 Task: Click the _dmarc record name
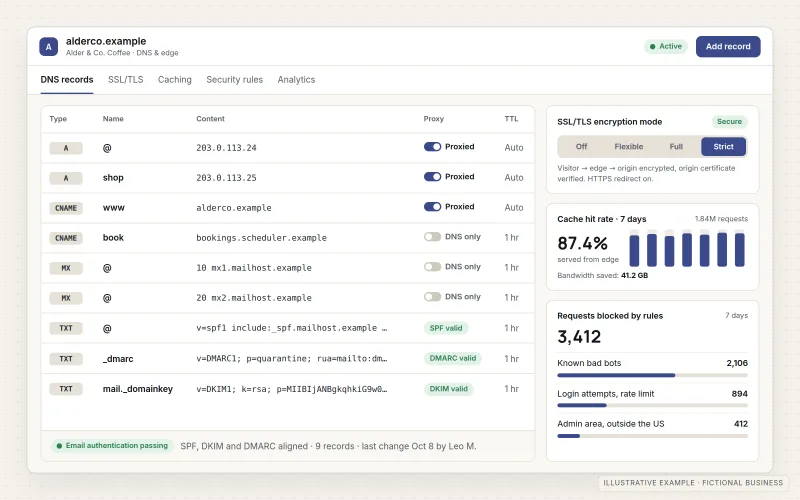point(118,359)
